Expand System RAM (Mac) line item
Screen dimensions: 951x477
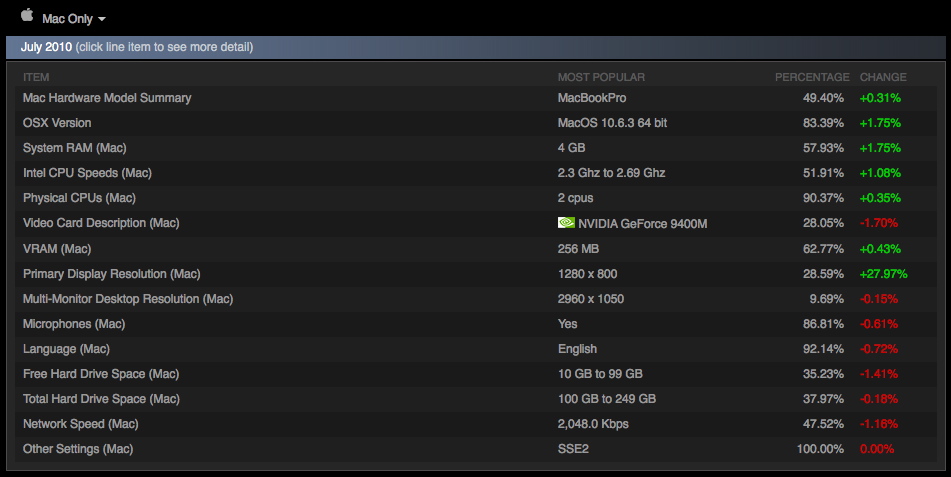pyautogui.click(x=476, y=147)
